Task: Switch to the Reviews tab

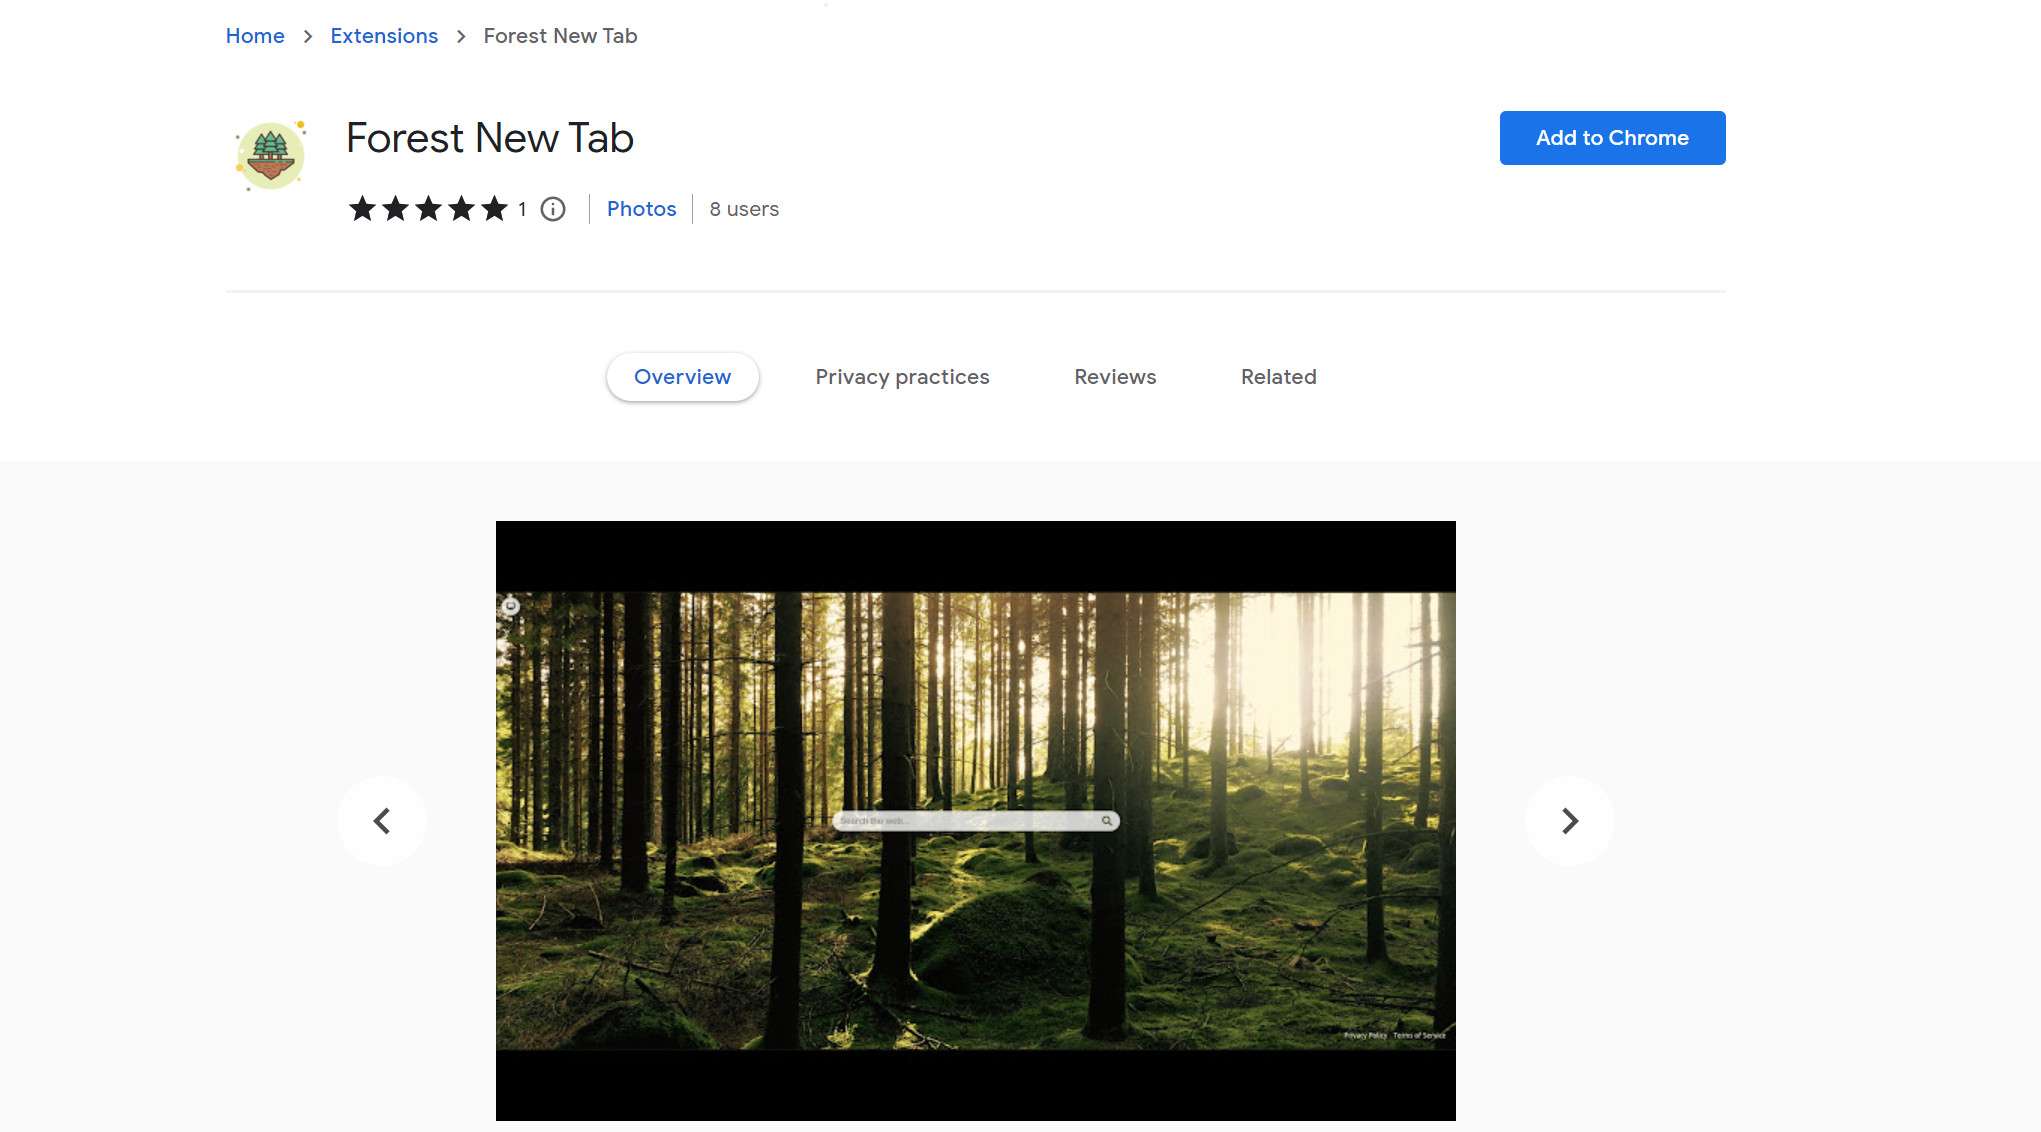Action: tap(1114, 377)
